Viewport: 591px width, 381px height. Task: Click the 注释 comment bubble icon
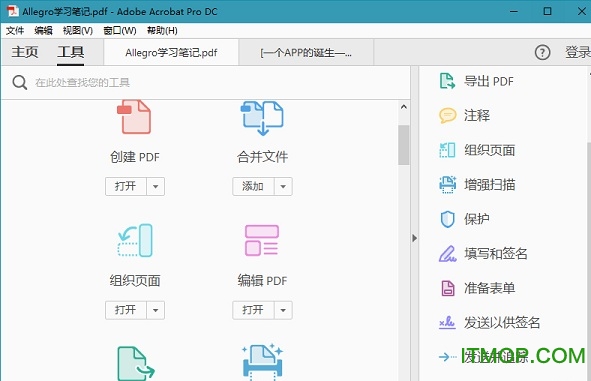[447, 115]
